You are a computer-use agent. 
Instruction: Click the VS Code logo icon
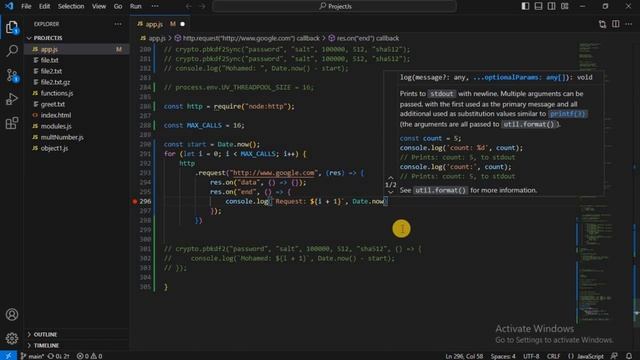[x=9, y=6]
